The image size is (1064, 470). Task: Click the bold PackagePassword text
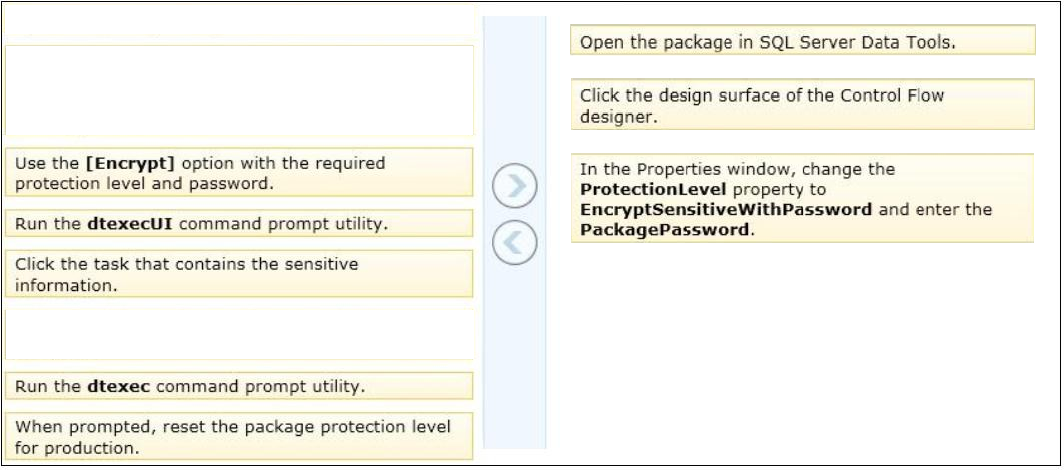[x=666, y=230]
